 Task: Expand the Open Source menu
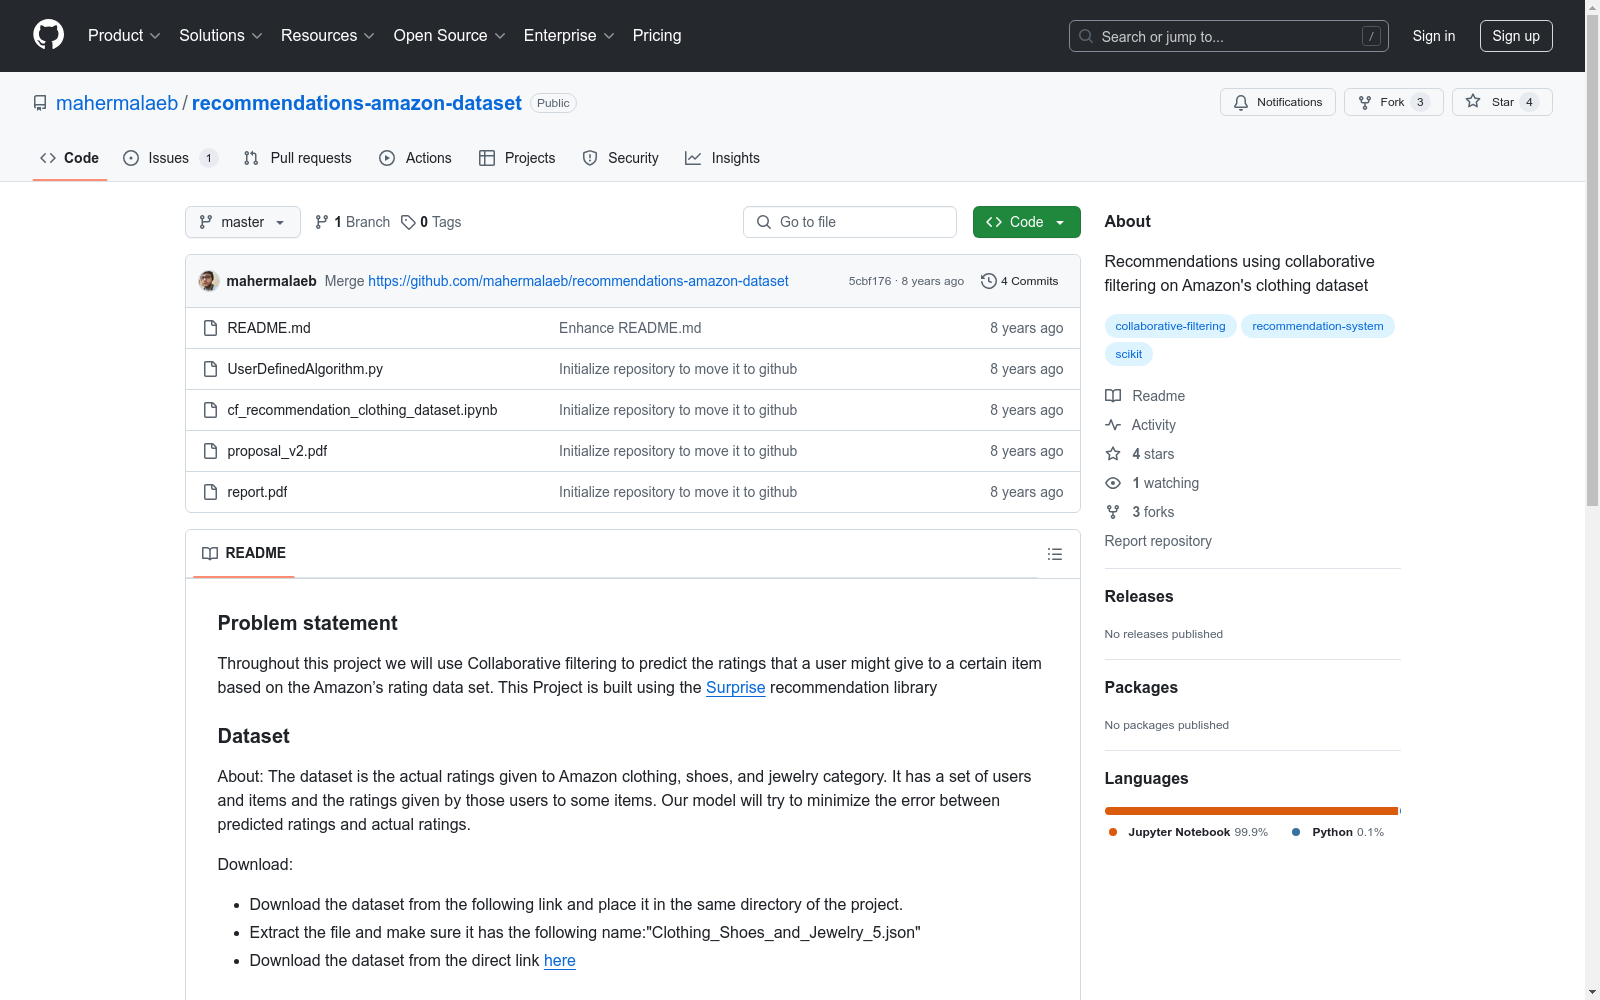tap(450, 36)
